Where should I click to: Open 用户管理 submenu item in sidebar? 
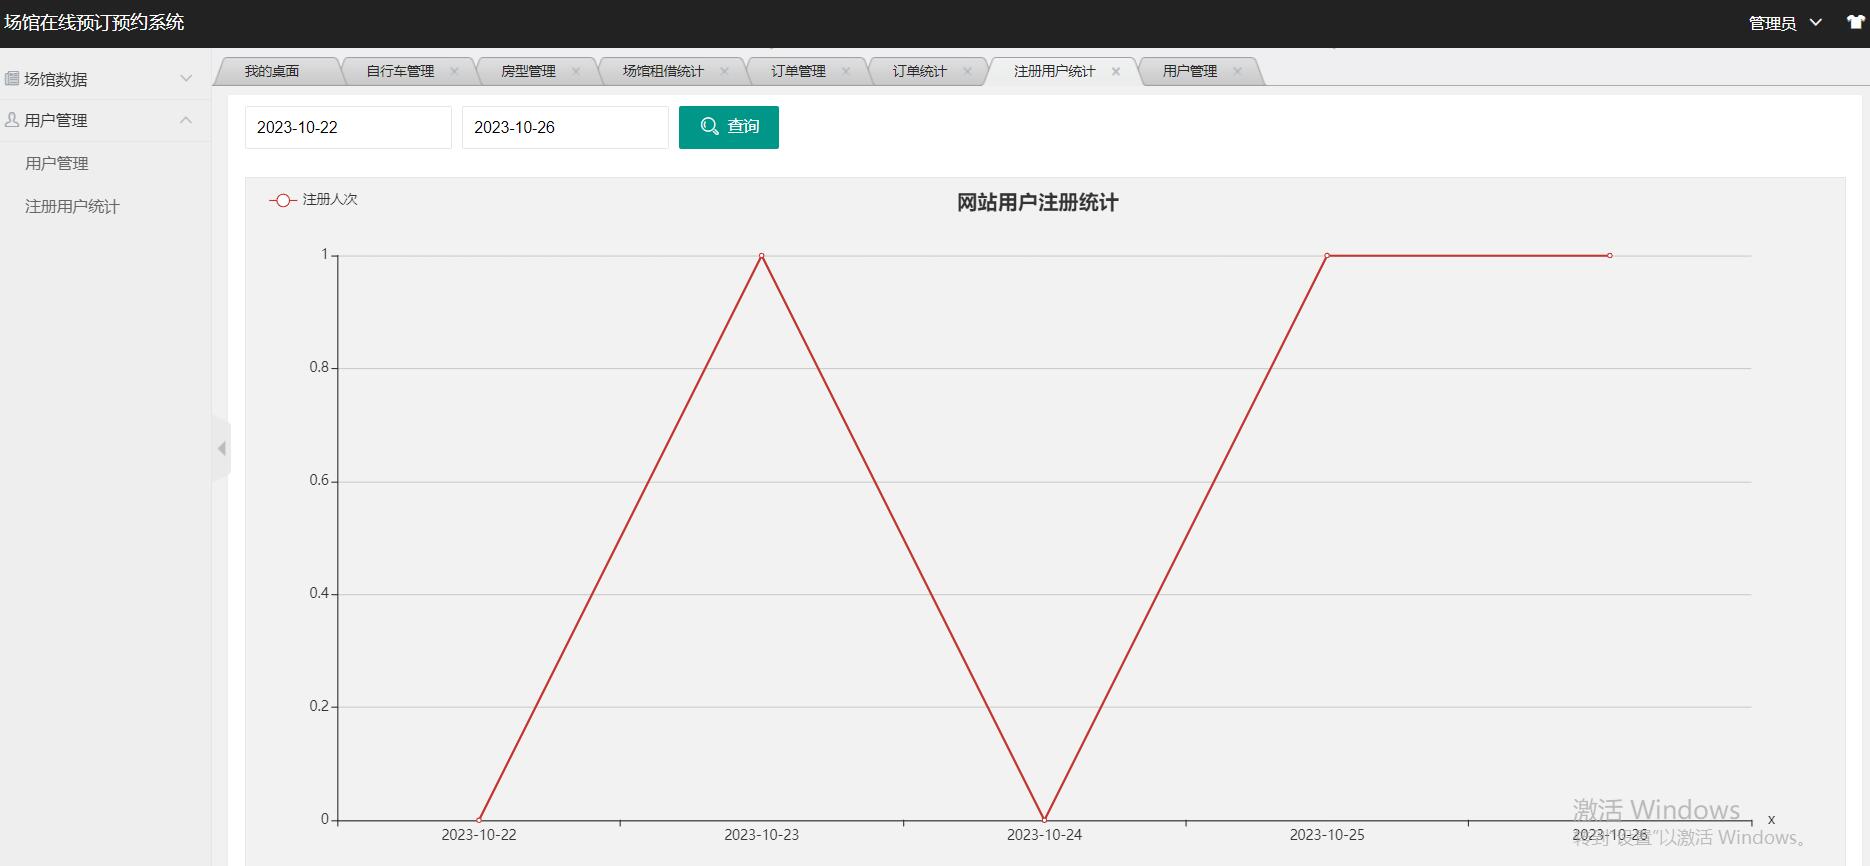(x=57, y=163)
